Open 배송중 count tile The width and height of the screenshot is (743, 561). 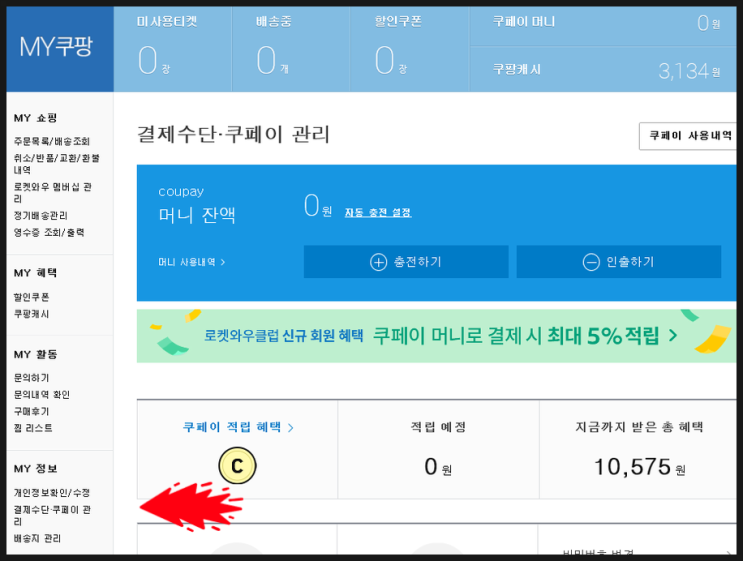pyautogui.click(x=290, y=49)
